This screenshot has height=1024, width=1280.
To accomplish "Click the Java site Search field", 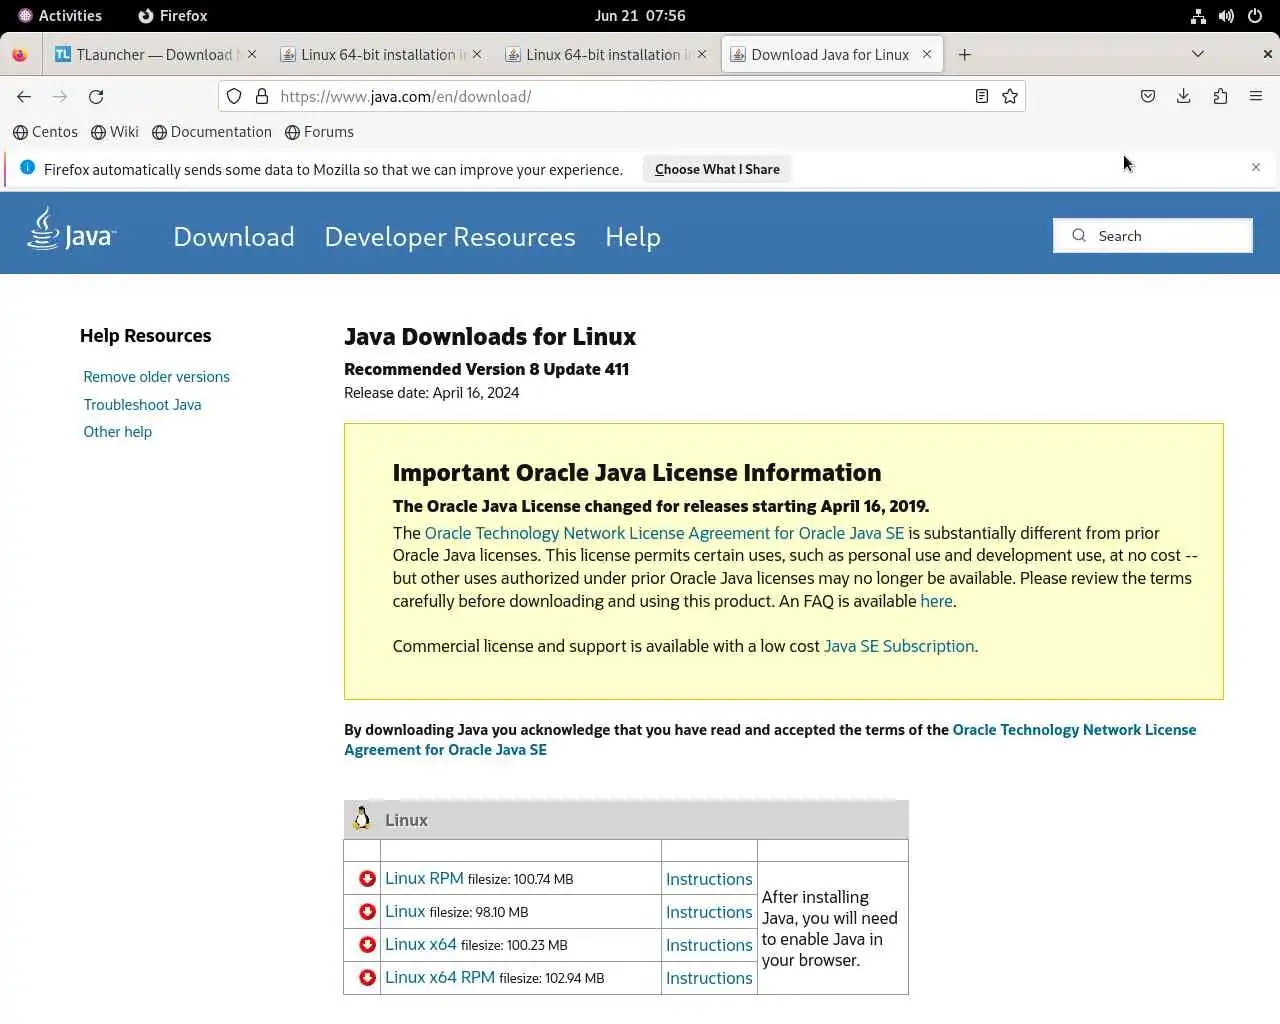I will click(x=1152, y=236).
